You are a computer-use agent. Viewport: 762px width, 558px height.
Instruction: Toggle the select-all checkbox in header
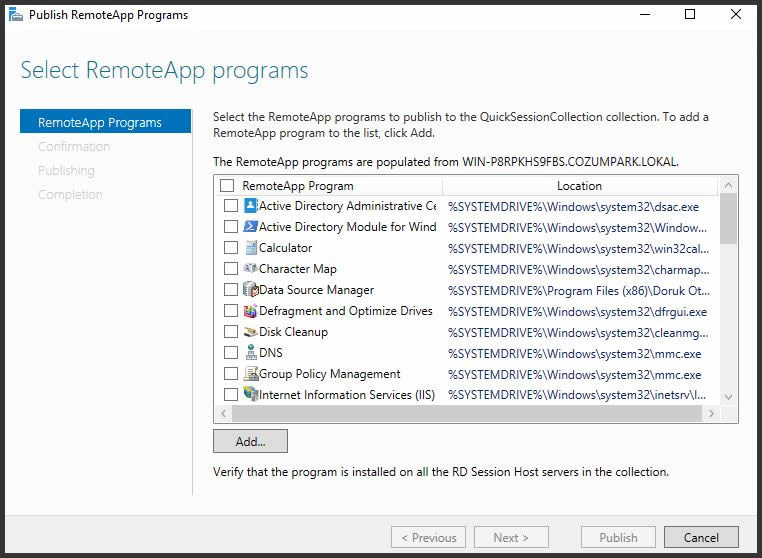tap(227, 186)
